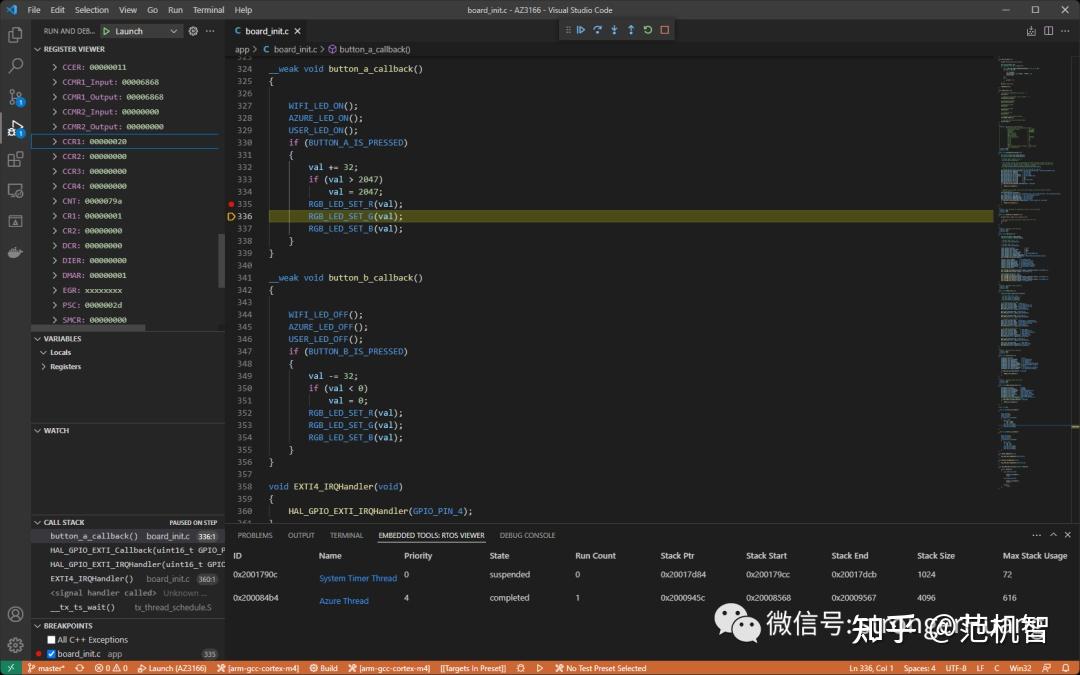Open the Manage gear in activity bar

(15, 645)
